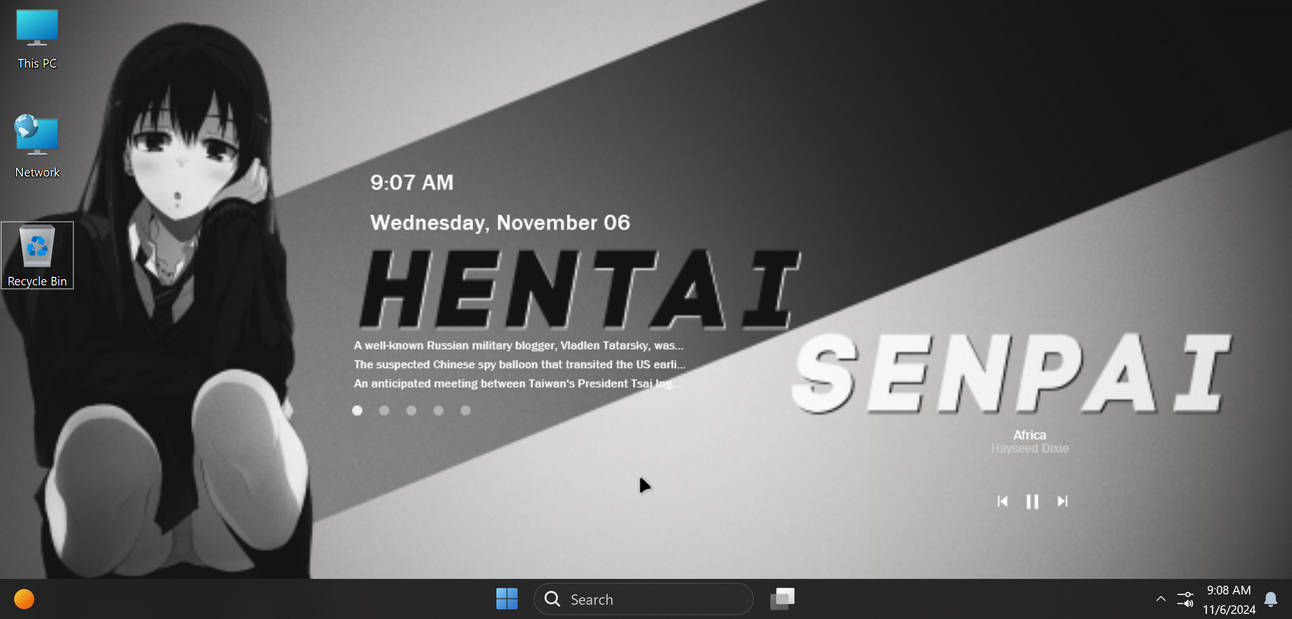Open the Chinese spy balloon headline
The image size is (1292, 619).
click(518, 364)
